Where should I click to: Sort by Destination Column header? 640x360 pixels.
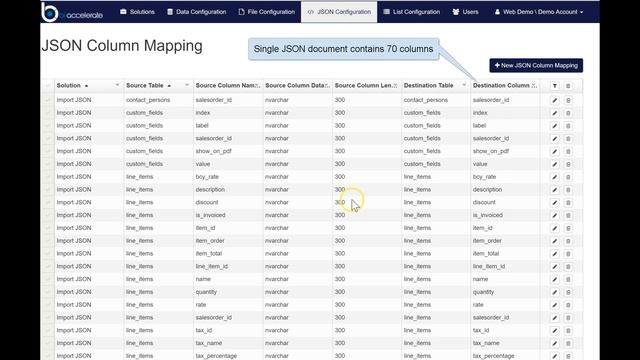(501, 85)
